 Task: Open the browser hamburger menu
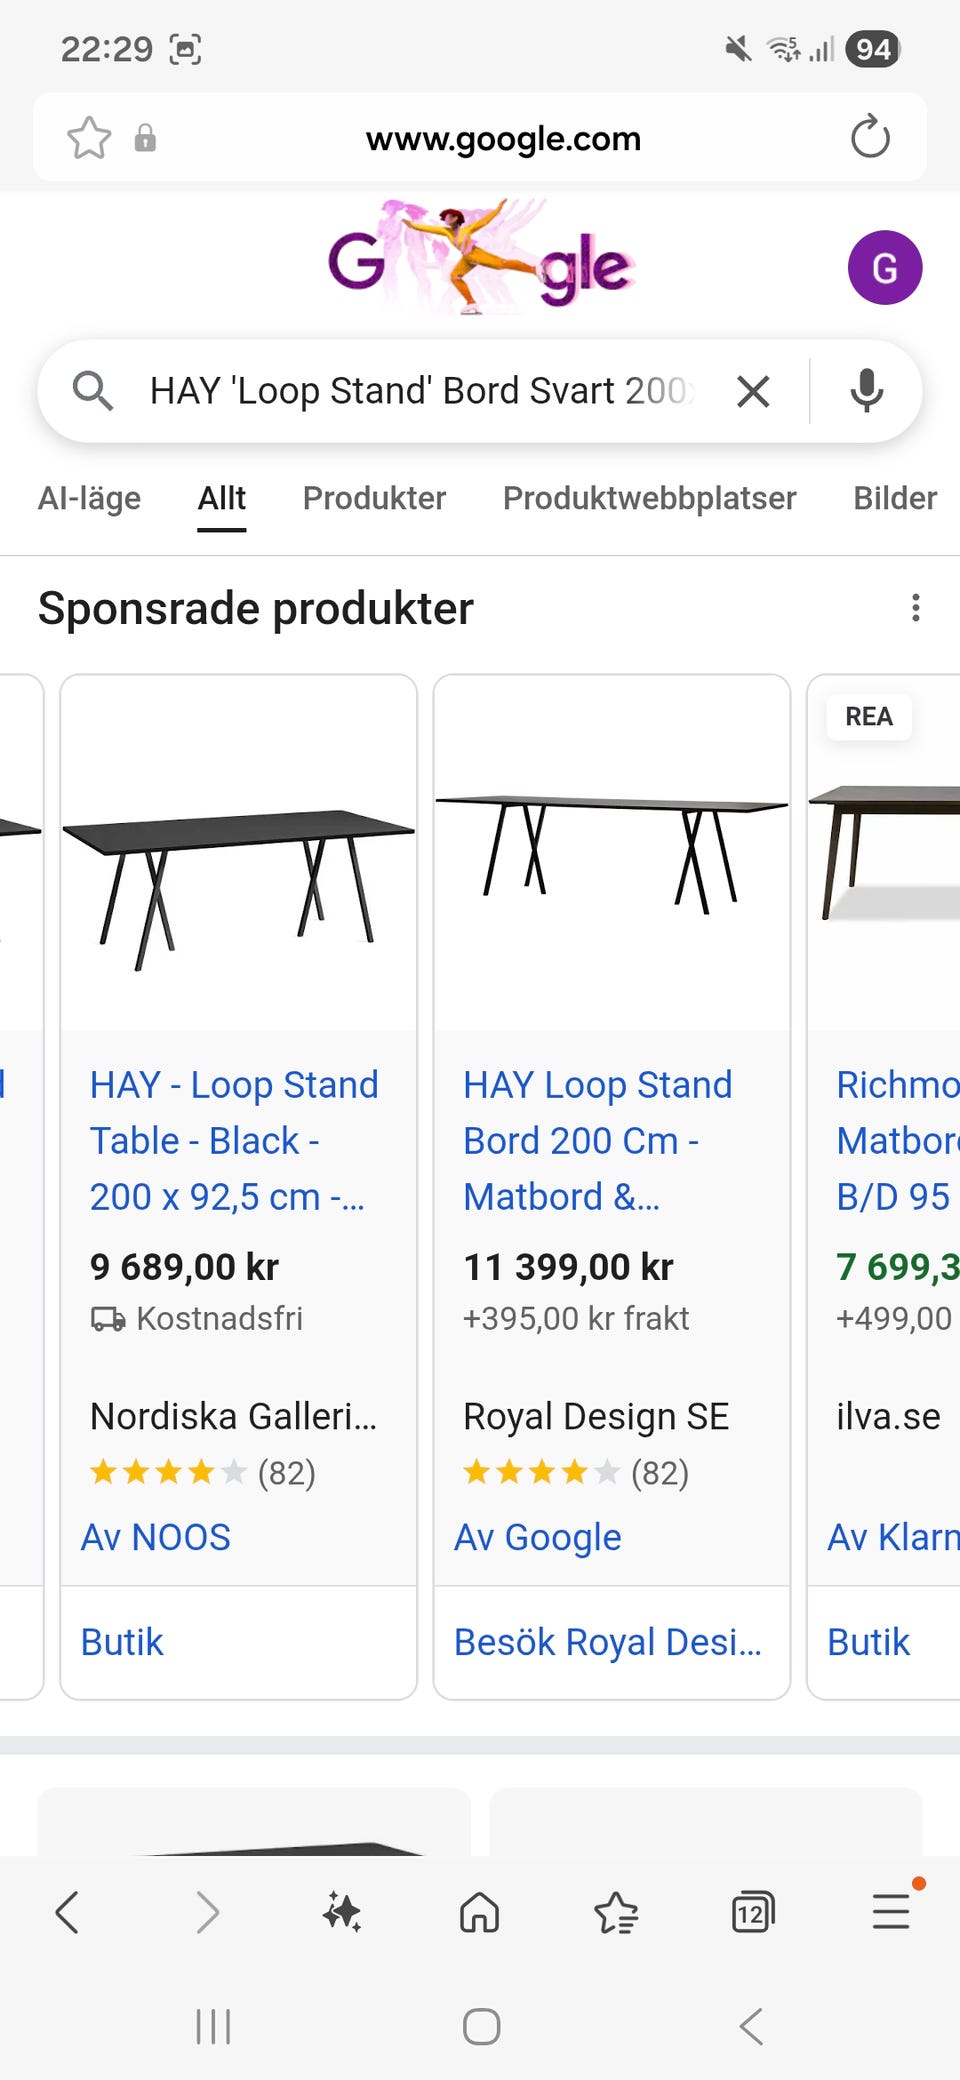890,1911
